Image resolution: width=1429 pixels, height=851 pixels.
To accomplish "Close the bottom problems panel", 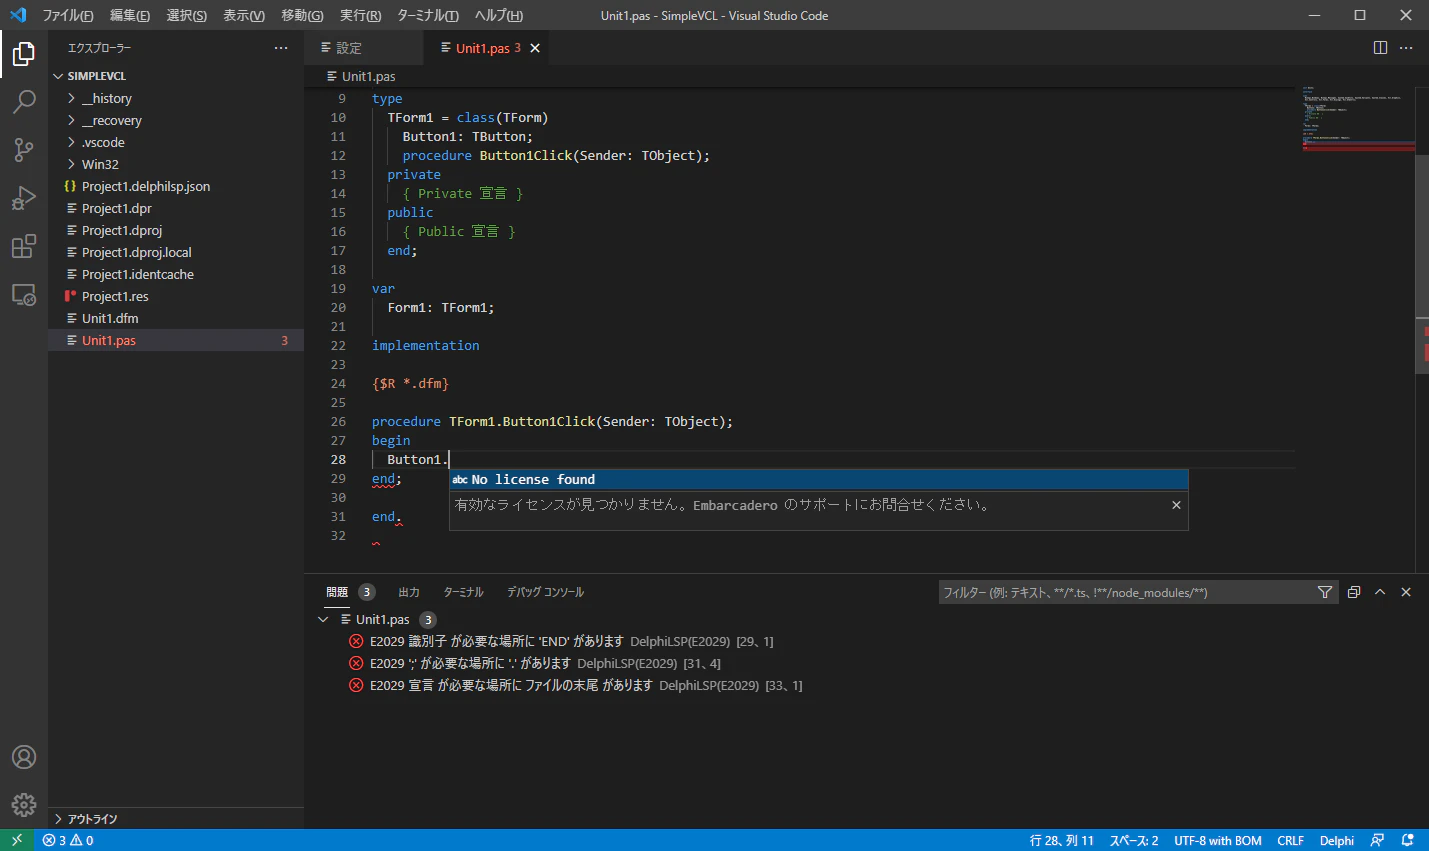I will coord(1406,592).
